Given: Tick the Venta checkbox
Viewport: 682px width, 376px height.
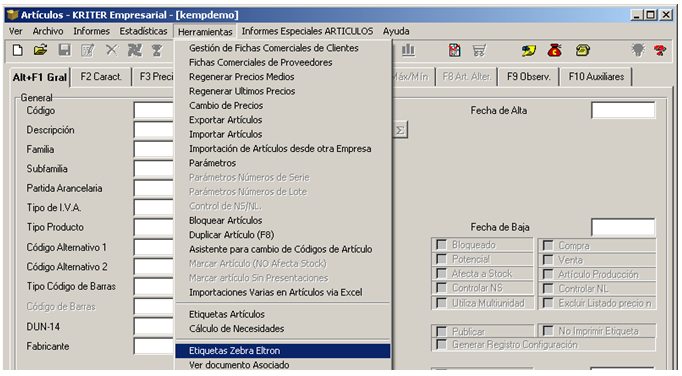Looking at the screenshot, I should tap(548, 260).
